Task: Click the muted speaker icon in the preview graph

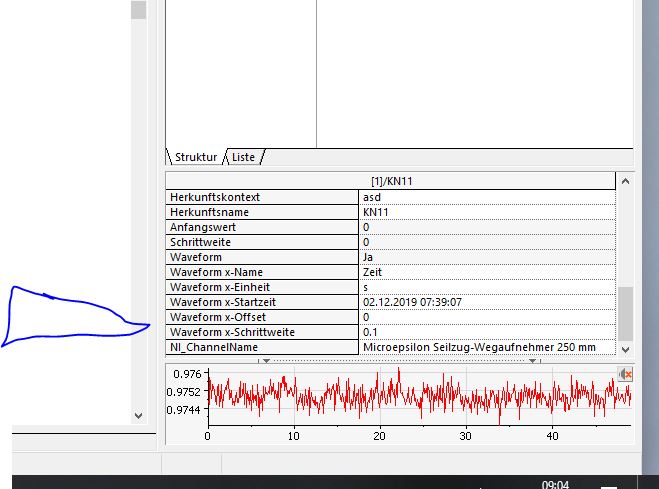Action: click(625, 374)
